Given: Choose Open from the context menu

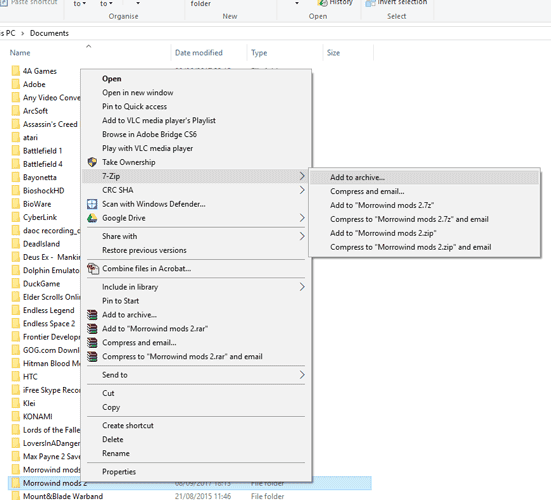Looking at the screenshot, I should 112,79.
